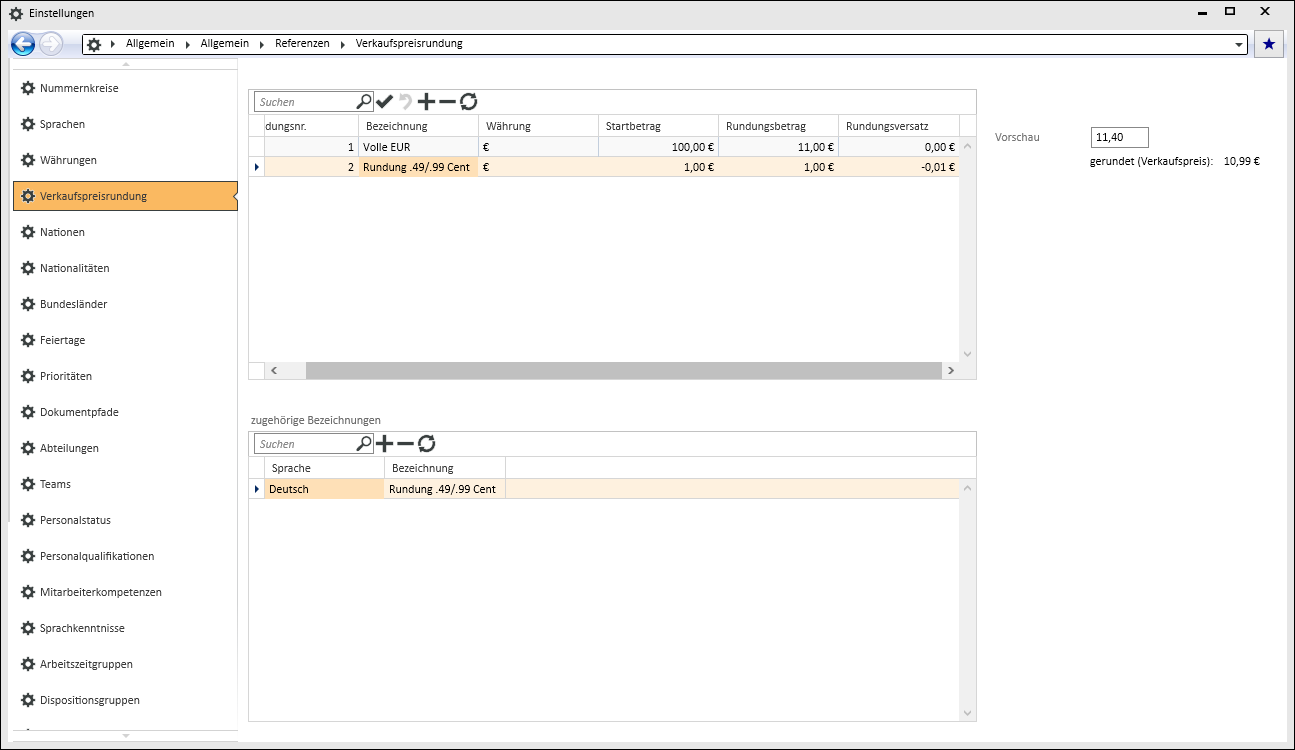This screenshot has height=750, width=1295.
Task: Click the Vorschau amount input field
Action: [1119, 137]
